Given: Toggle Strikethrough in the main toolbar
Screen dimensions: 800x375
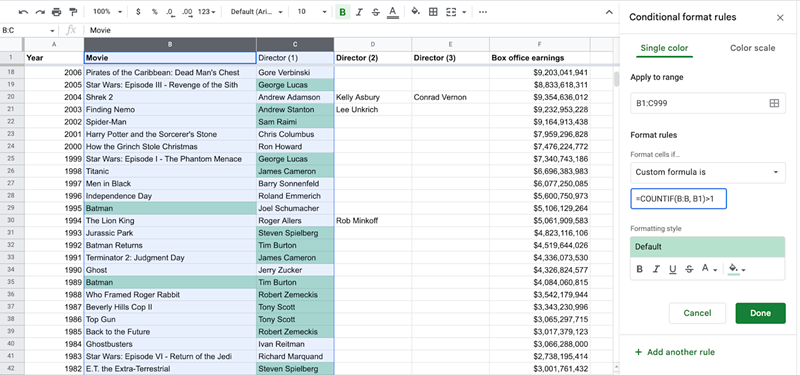Looking at the screenshot, I should click(x=376, y=12).
